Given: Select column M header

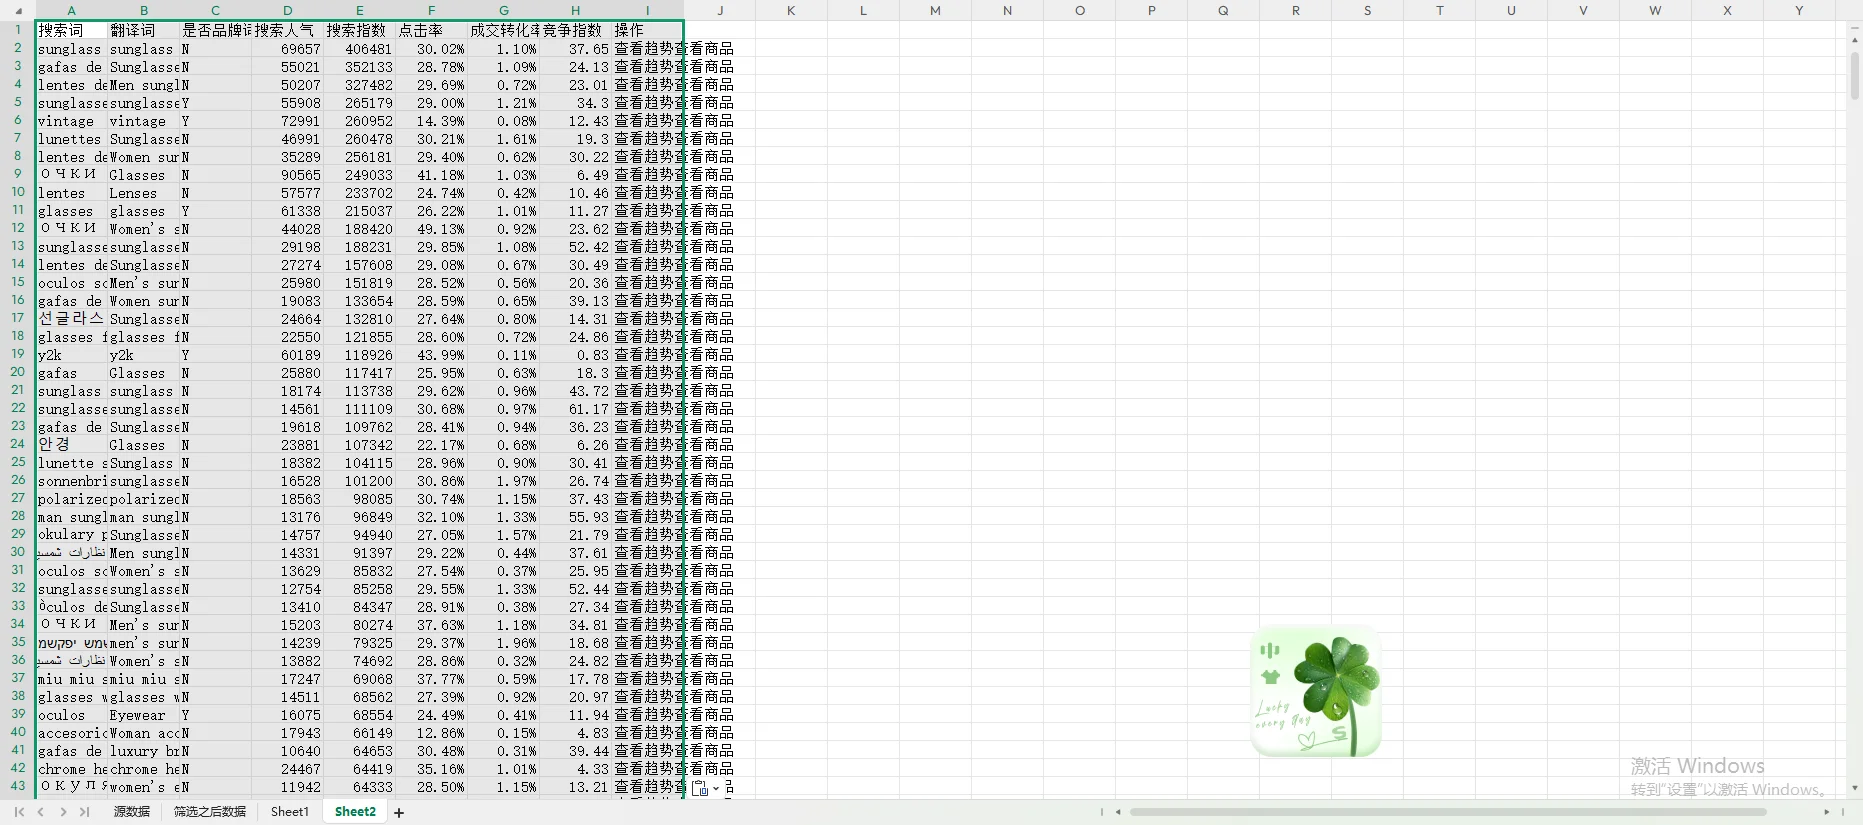Looking at the screenshot, I should point(935,11).
